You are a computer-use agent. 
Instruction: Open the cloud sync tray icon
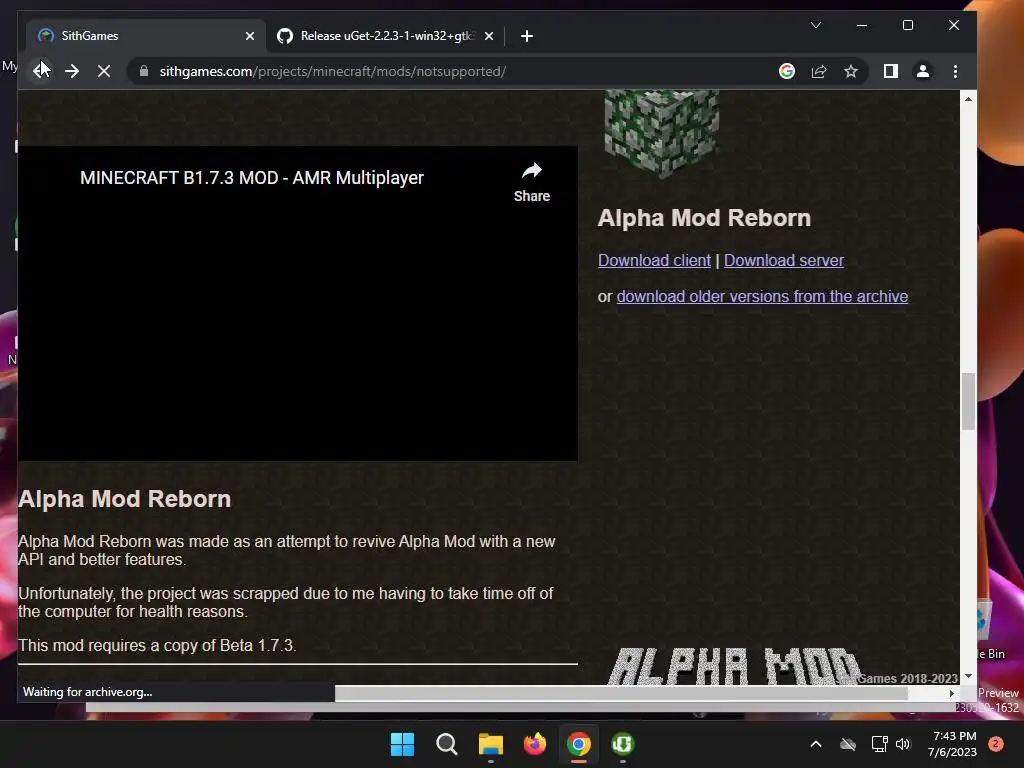coord(848,744)
